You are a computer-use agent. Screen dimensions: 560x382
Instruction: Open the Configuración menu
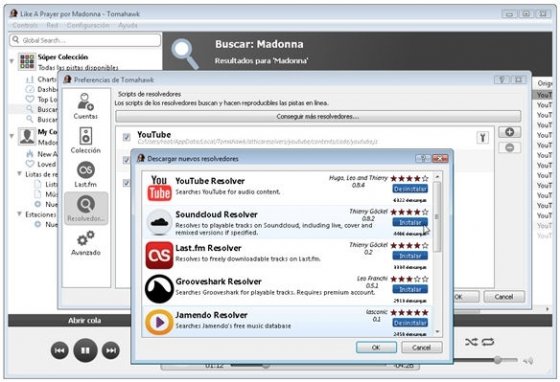click(x=88, y=25)
